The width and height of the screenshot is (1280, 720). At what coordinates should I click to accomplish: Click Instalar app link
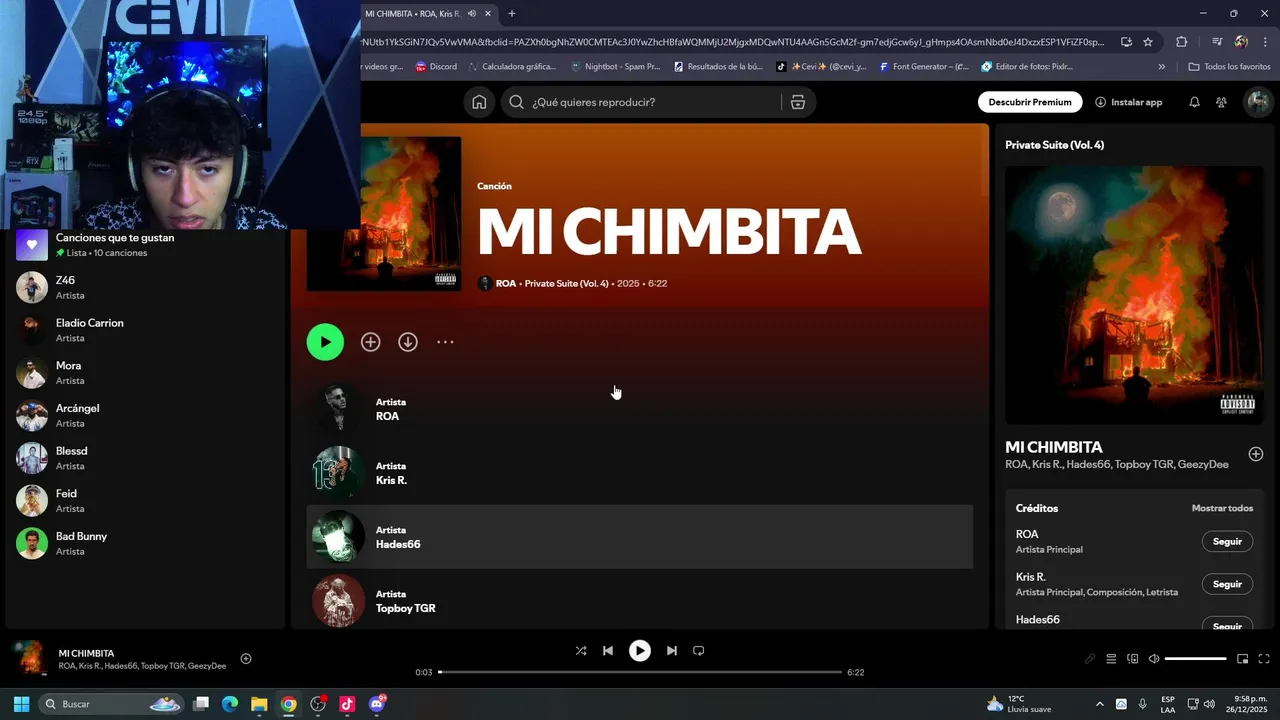1129,102
